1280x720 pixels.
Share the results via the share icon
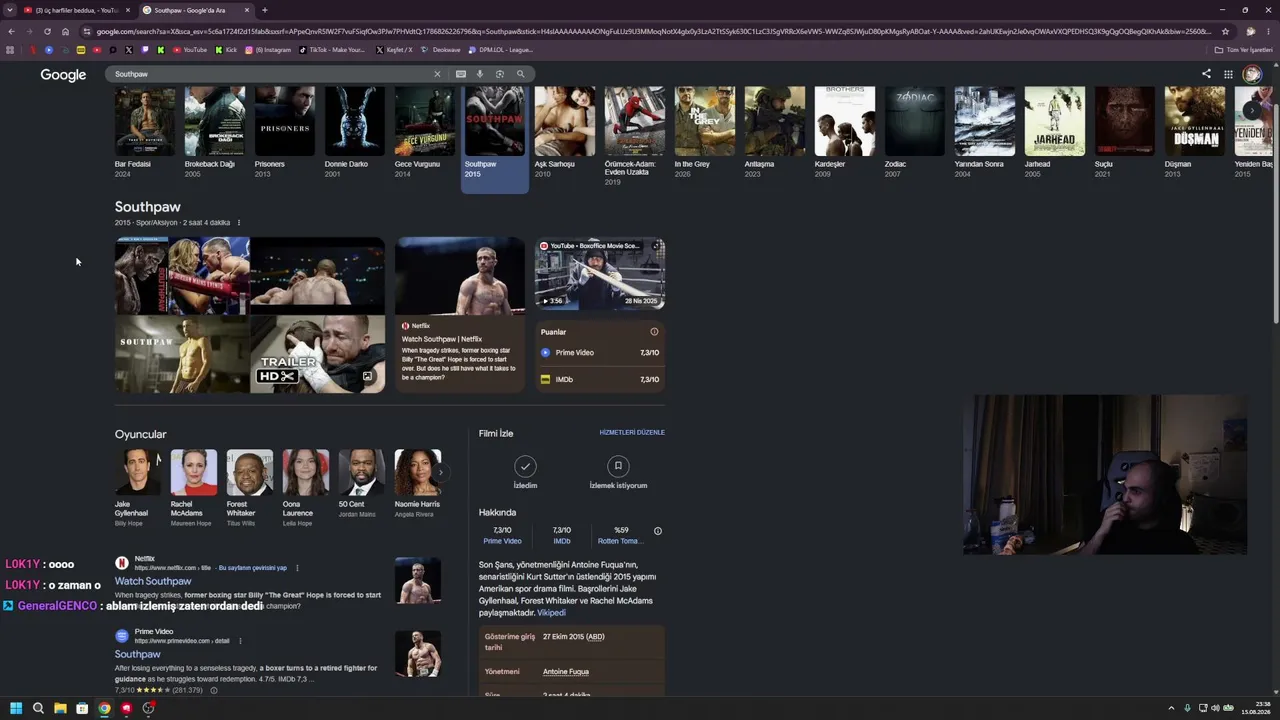tap(1206, 74)
